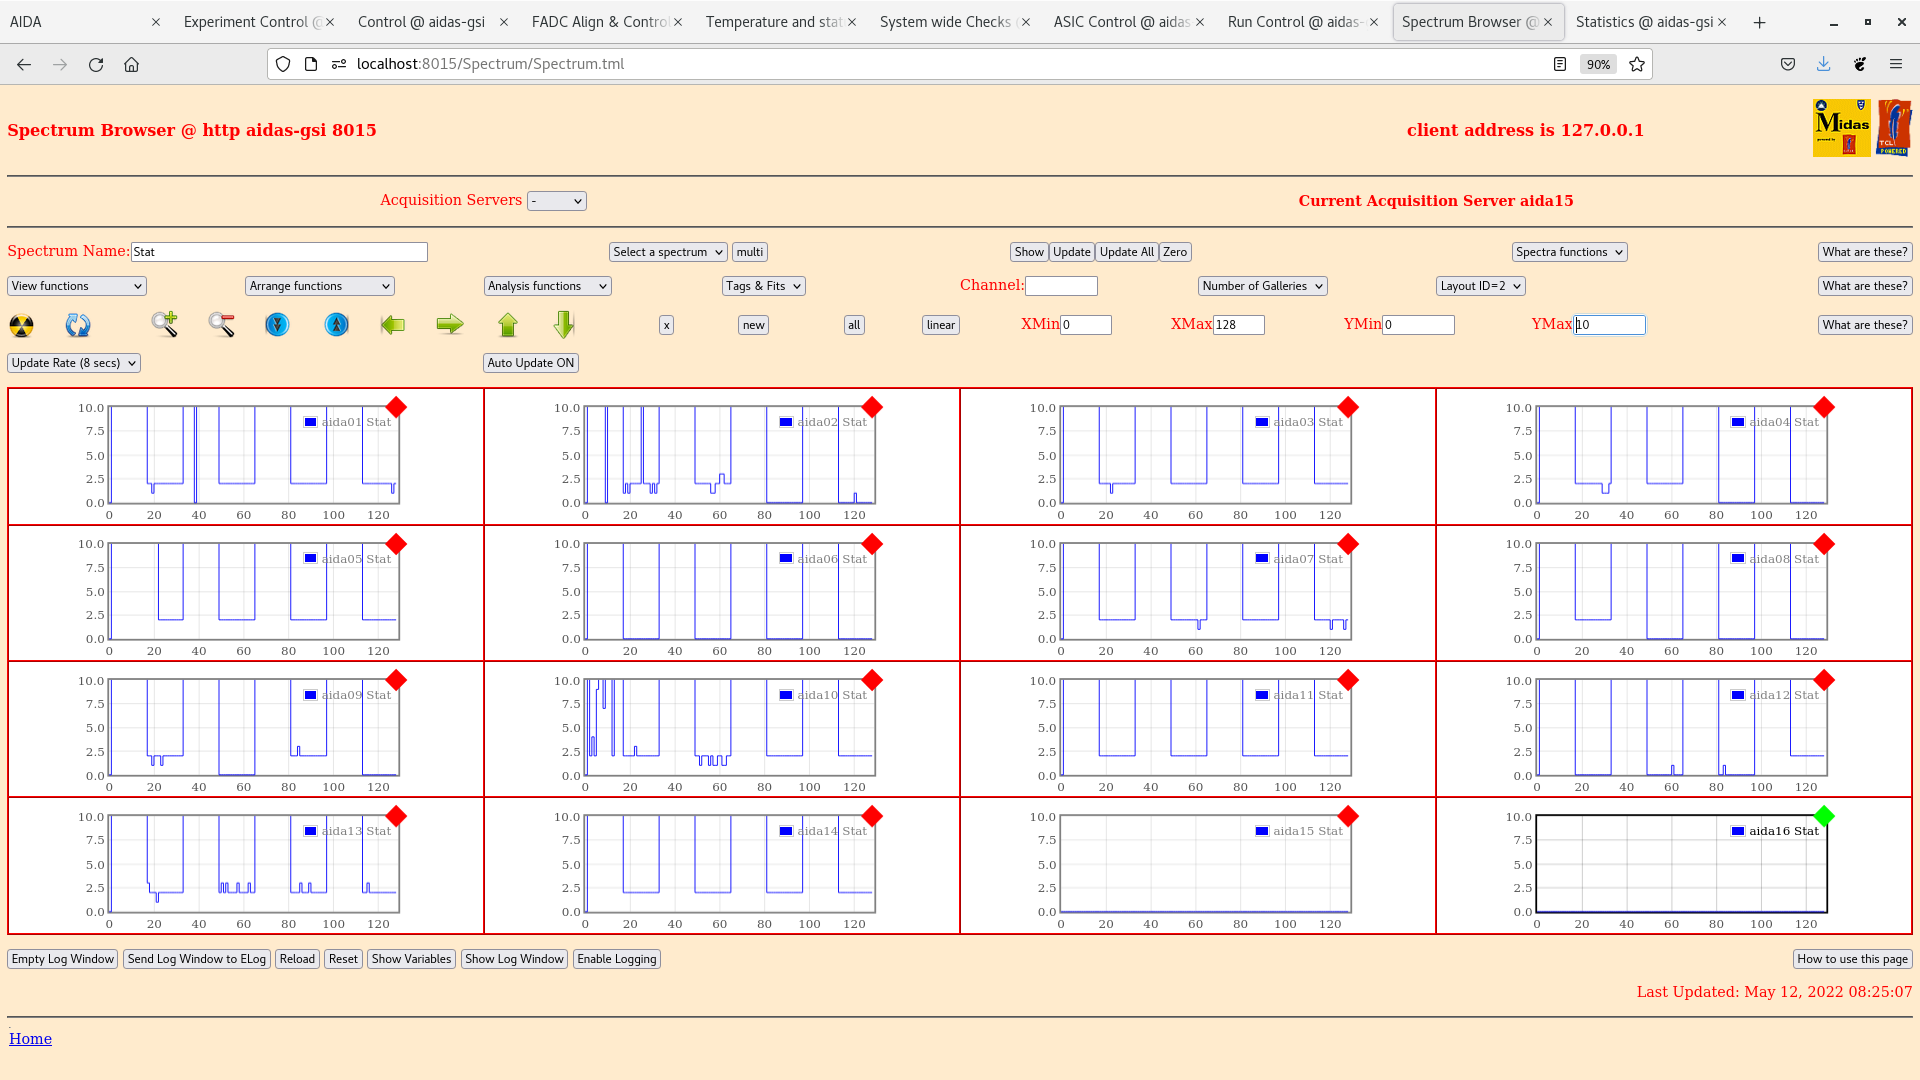Image resolution: width=1920 pixels, height=1080 pixels.
Task: Reload the page with browser refresh icon
Action: pos(96,64)
